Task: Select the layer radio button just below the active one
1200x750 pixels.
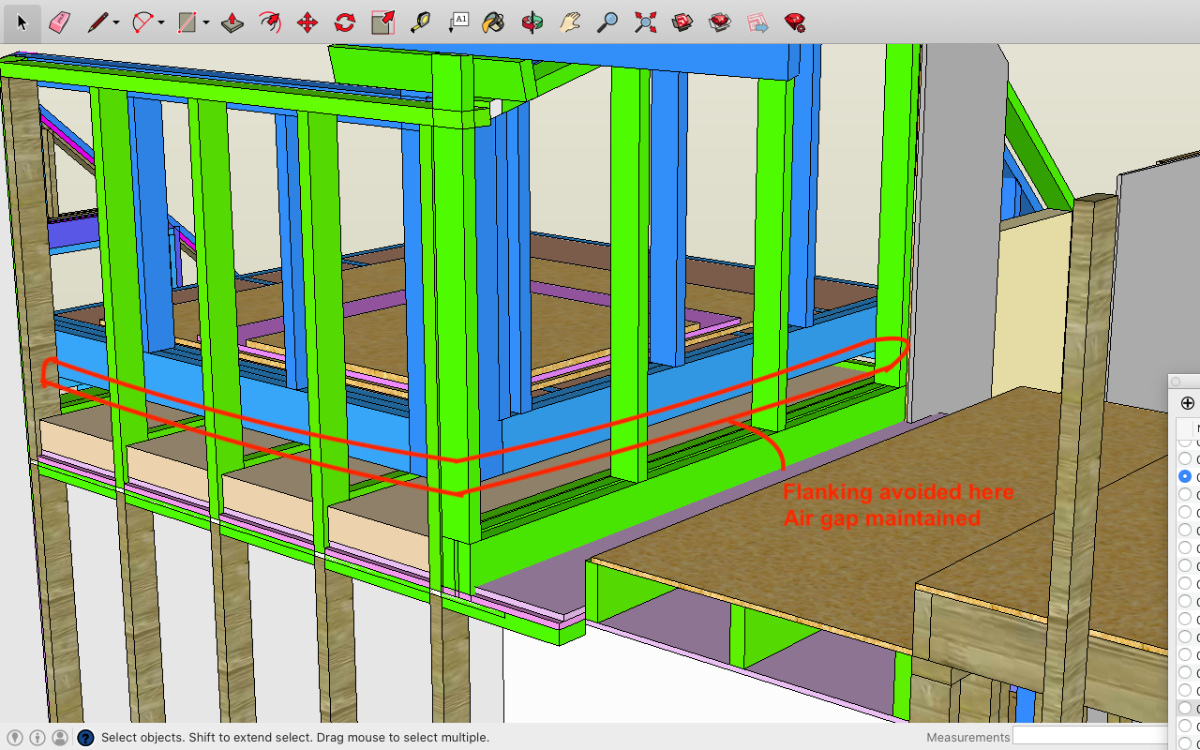Action: (1185, 495)
